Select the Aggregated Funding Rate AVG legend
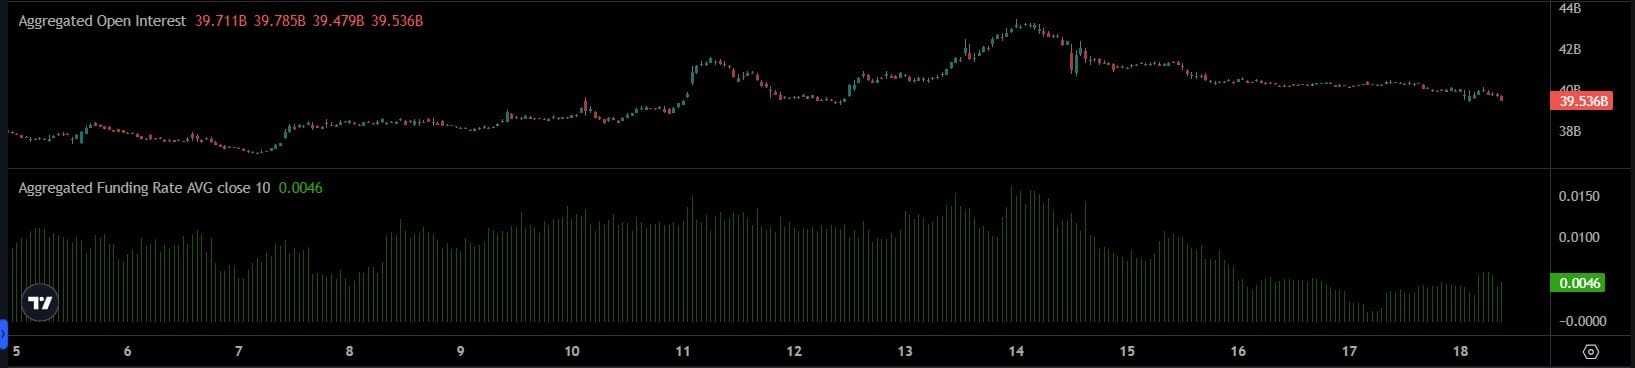The width and height of the screenshot is (1635, 368). coord(144,188)
